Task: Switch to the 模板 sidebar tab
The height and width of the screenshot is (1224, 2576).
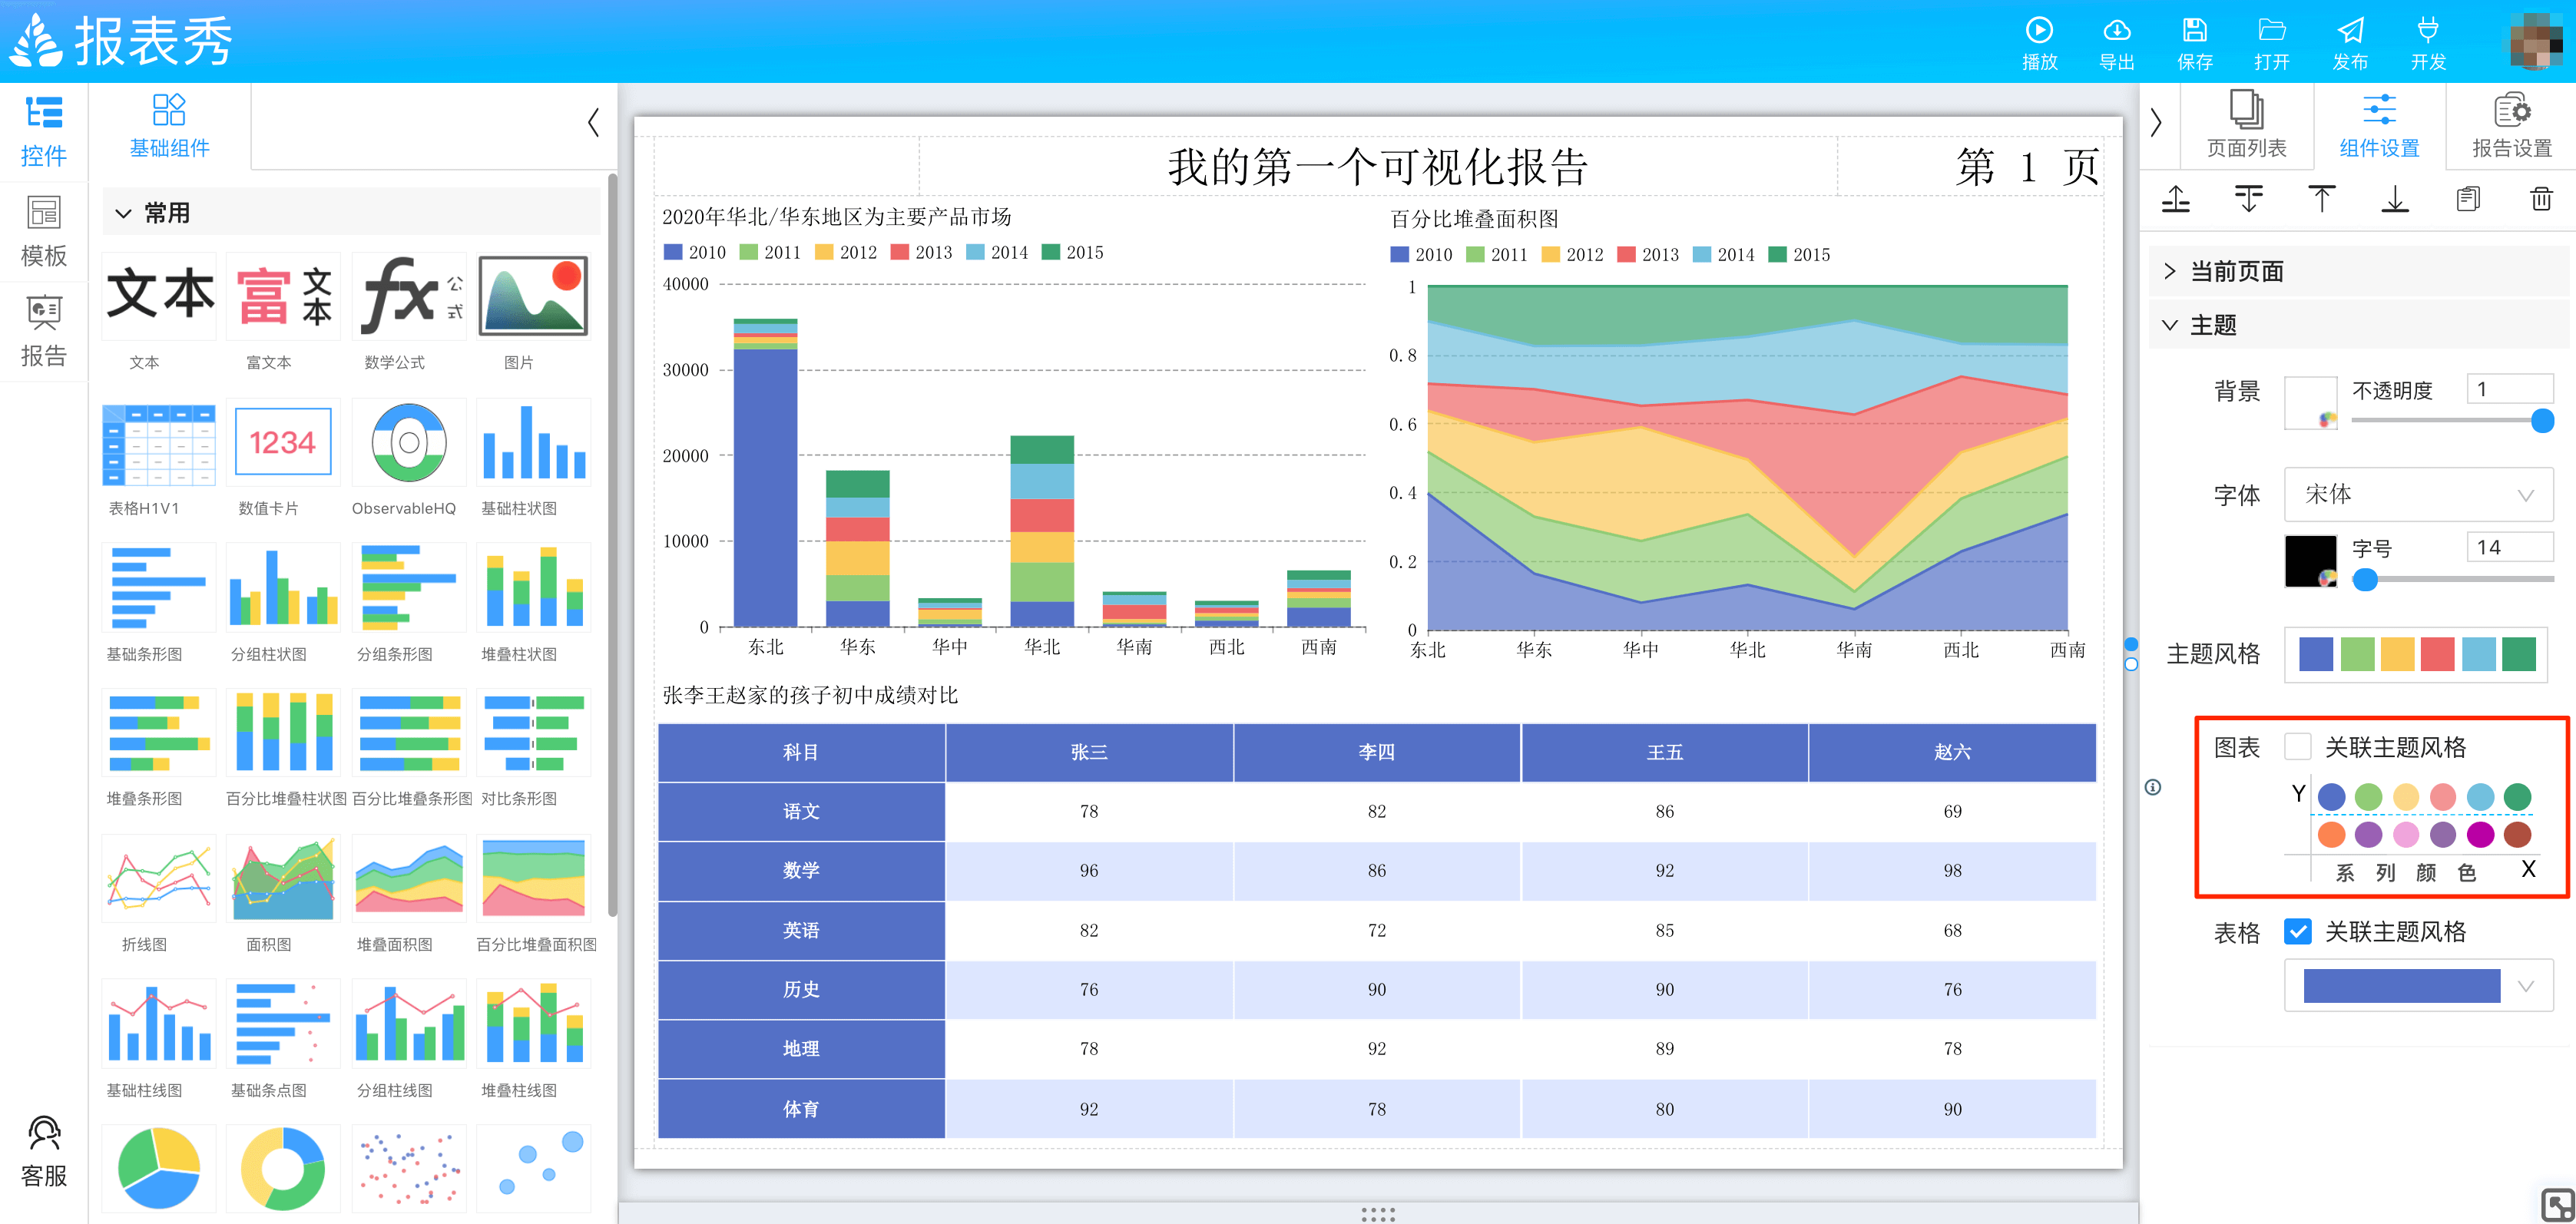Action: pyautogui.click(x=44, y=231)
